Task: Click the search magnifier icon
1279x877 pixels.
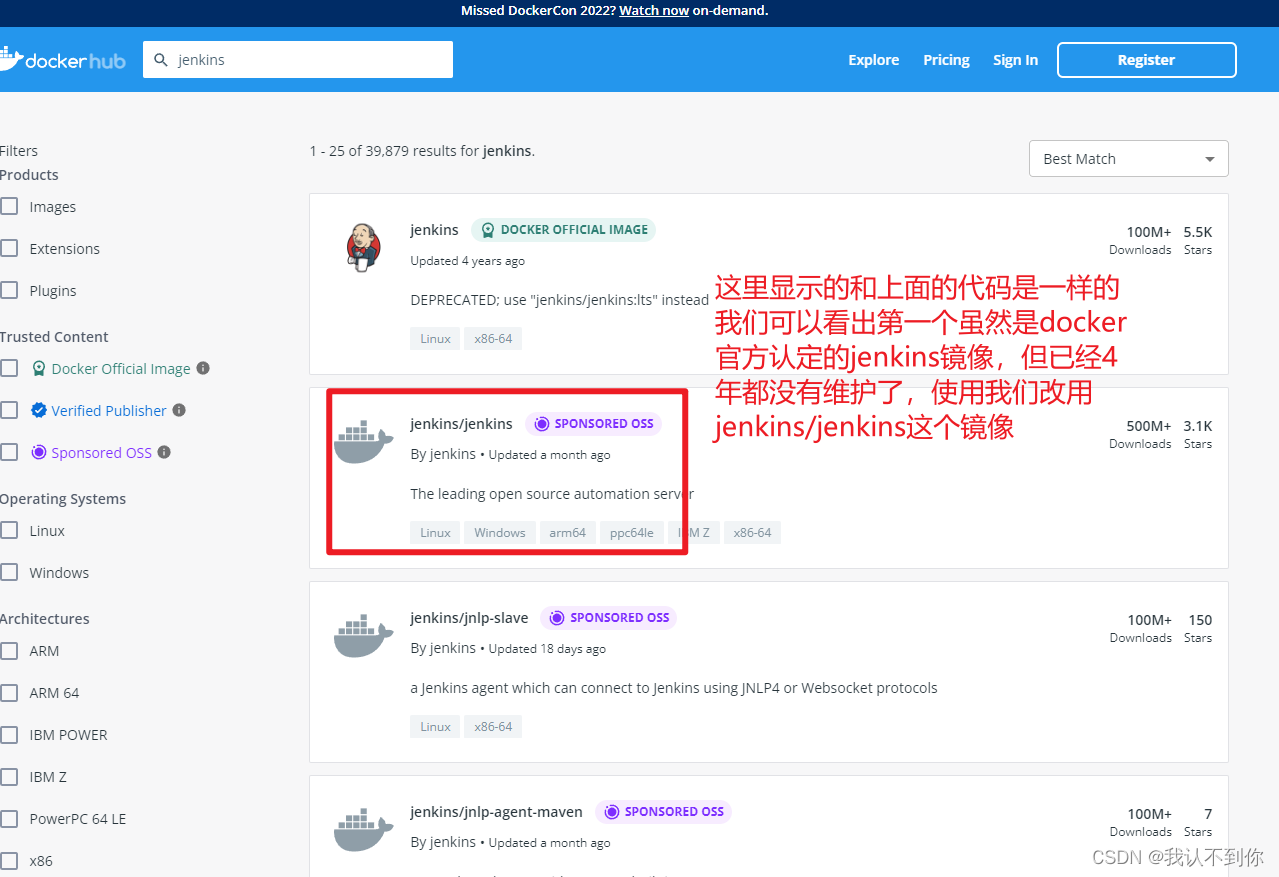Action: pyautogui.click(x=161, y=60)
